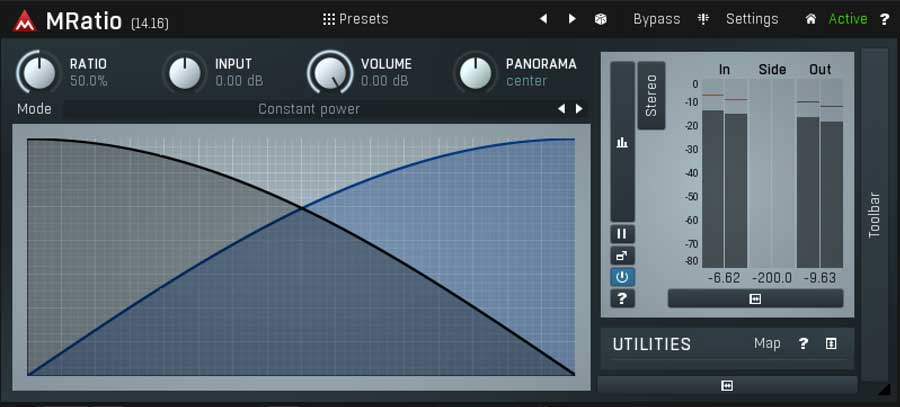The height and width of the screenshot is (407, 900).
Task: Click the Out level meter
Action: pos(820,173)
